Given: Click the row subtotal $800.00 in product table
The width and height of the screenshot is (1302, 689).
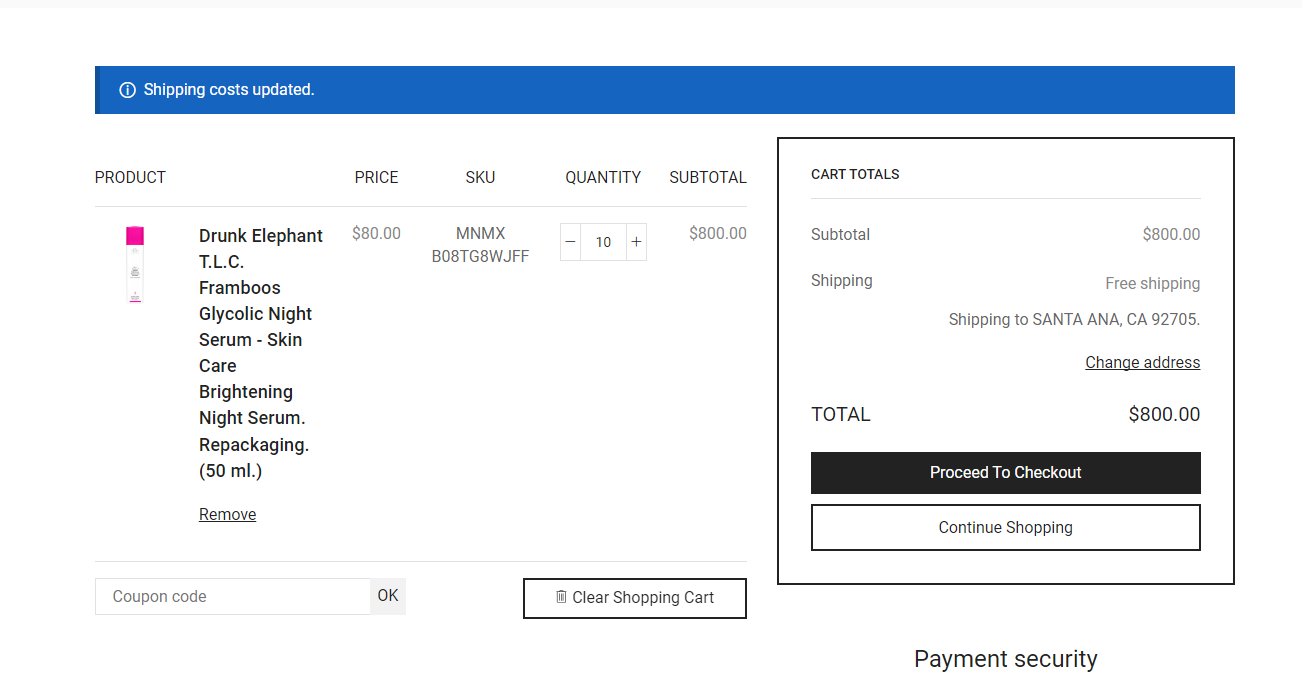Looking at the screenshot, I should (718, 233).
